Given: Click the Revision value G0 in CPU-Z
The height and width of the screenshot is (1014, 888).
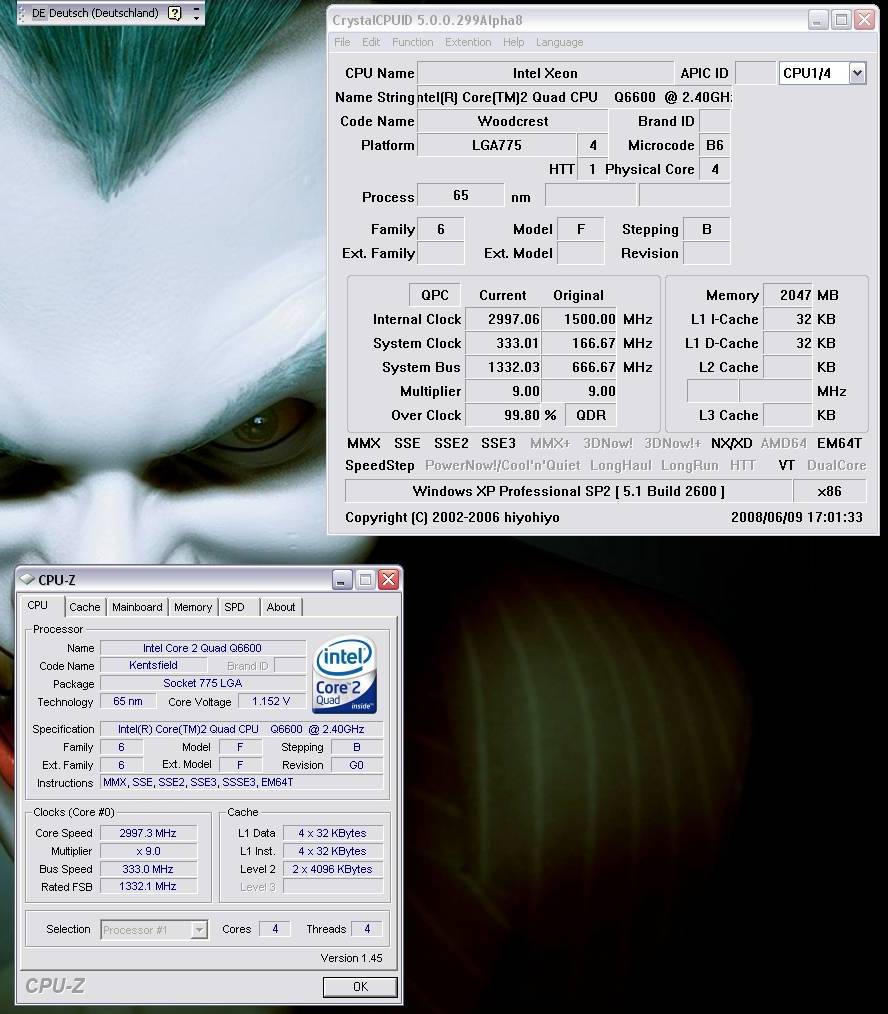Looking at the screenshot, I should 356,765.
